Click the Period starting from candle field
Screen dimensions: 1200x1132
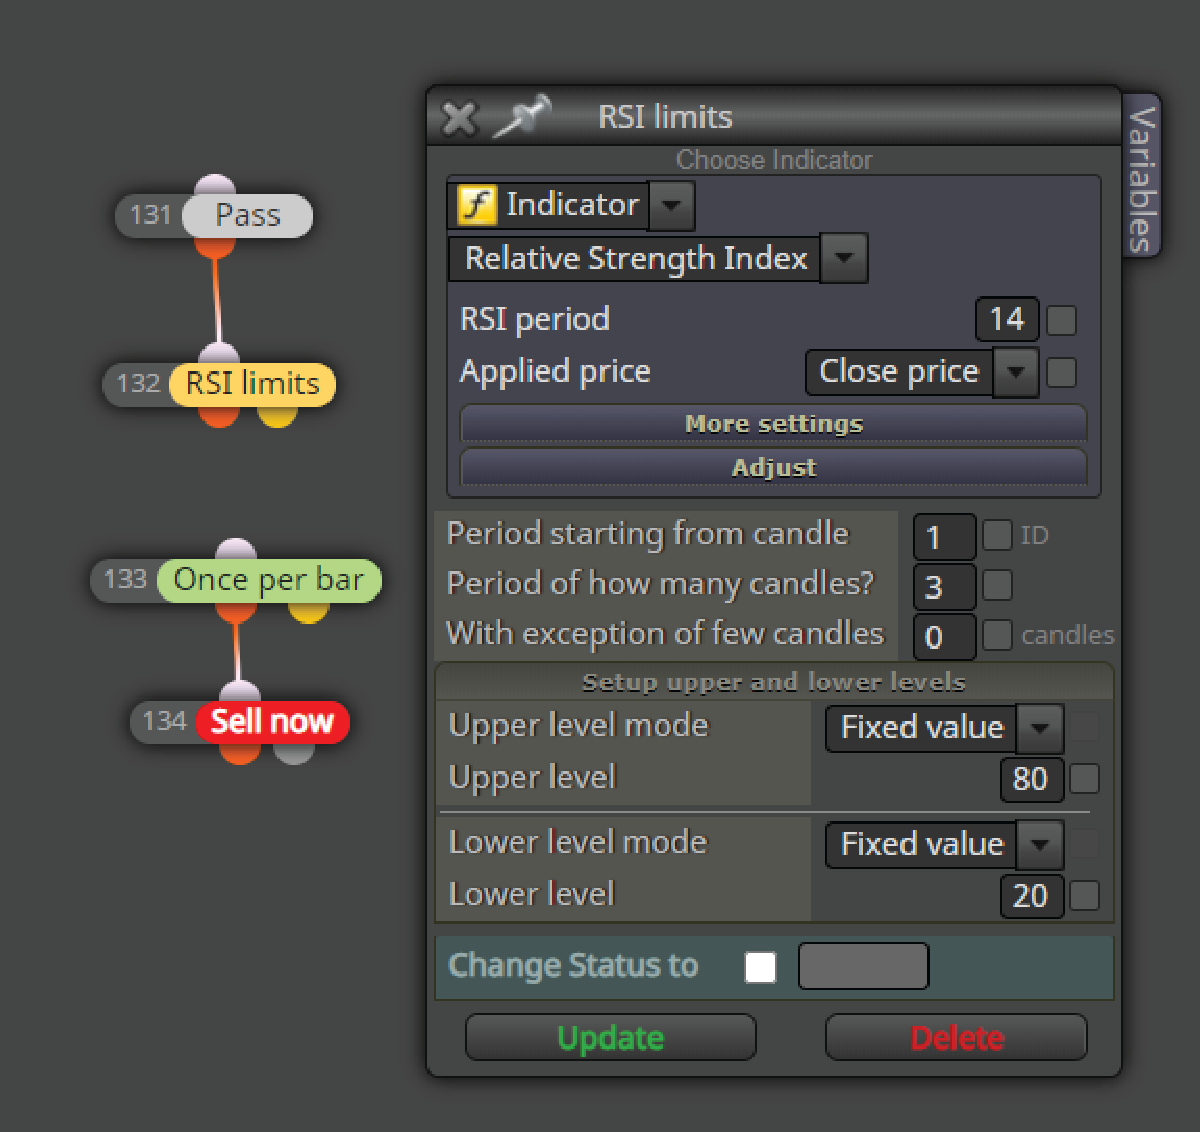point(944,537)
